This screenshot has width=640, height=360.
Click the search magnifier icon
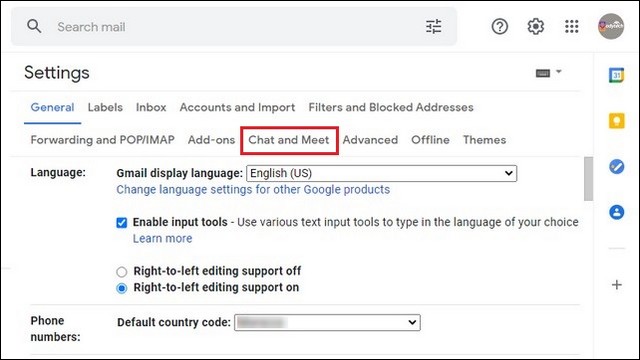(x=34, y=27)
